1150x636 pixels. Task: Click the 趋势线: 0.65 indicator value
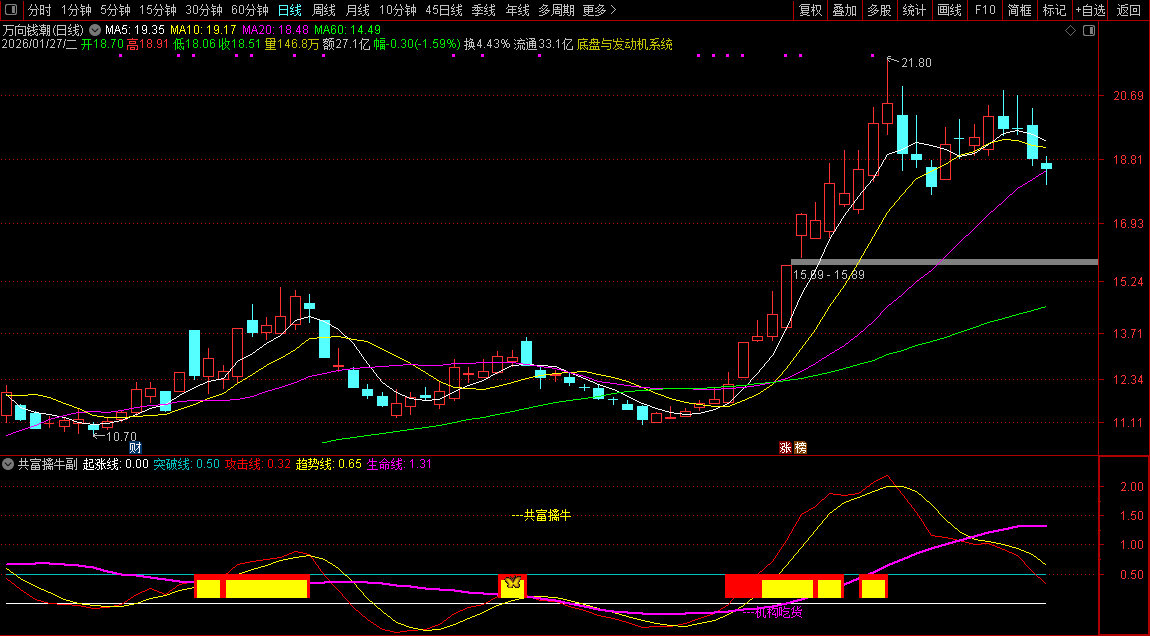click(x=329, y=464)
